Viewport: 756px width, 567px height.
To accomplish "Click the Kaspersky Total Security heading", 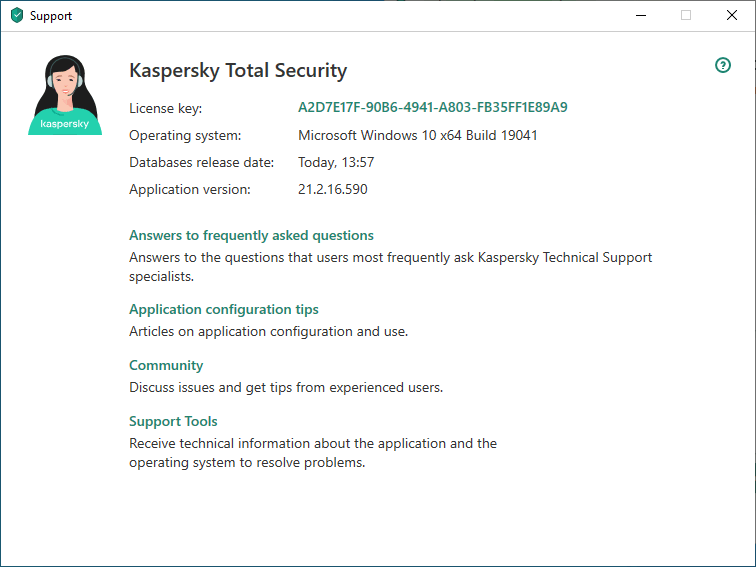I will (238, 71).
